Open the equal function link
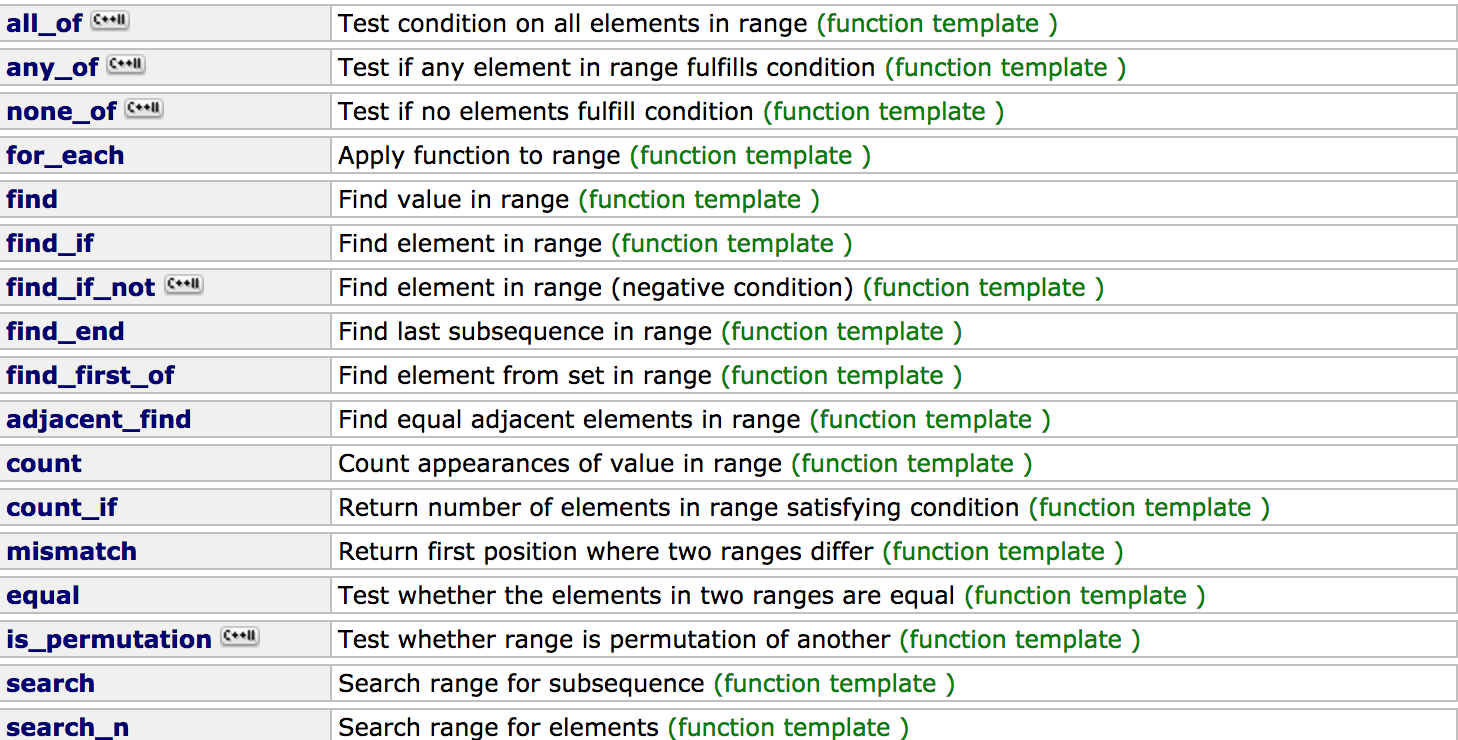This screenshot has width=1458, height=740. click(43, 596)
